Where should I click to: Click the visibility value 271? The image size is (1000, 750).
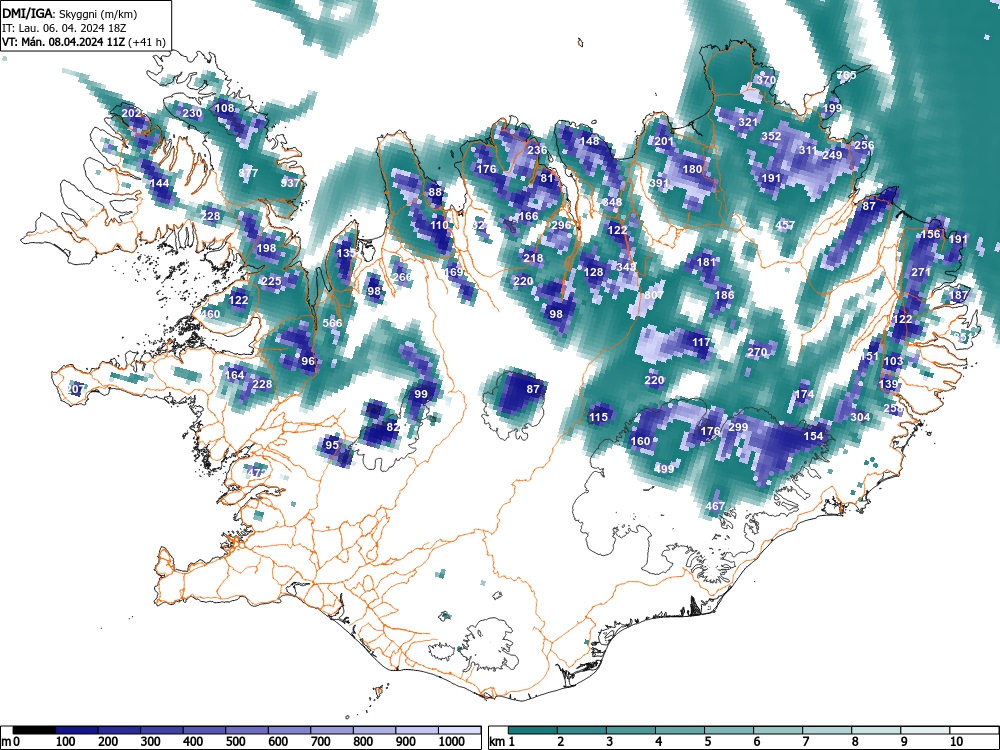click(921, 272)
